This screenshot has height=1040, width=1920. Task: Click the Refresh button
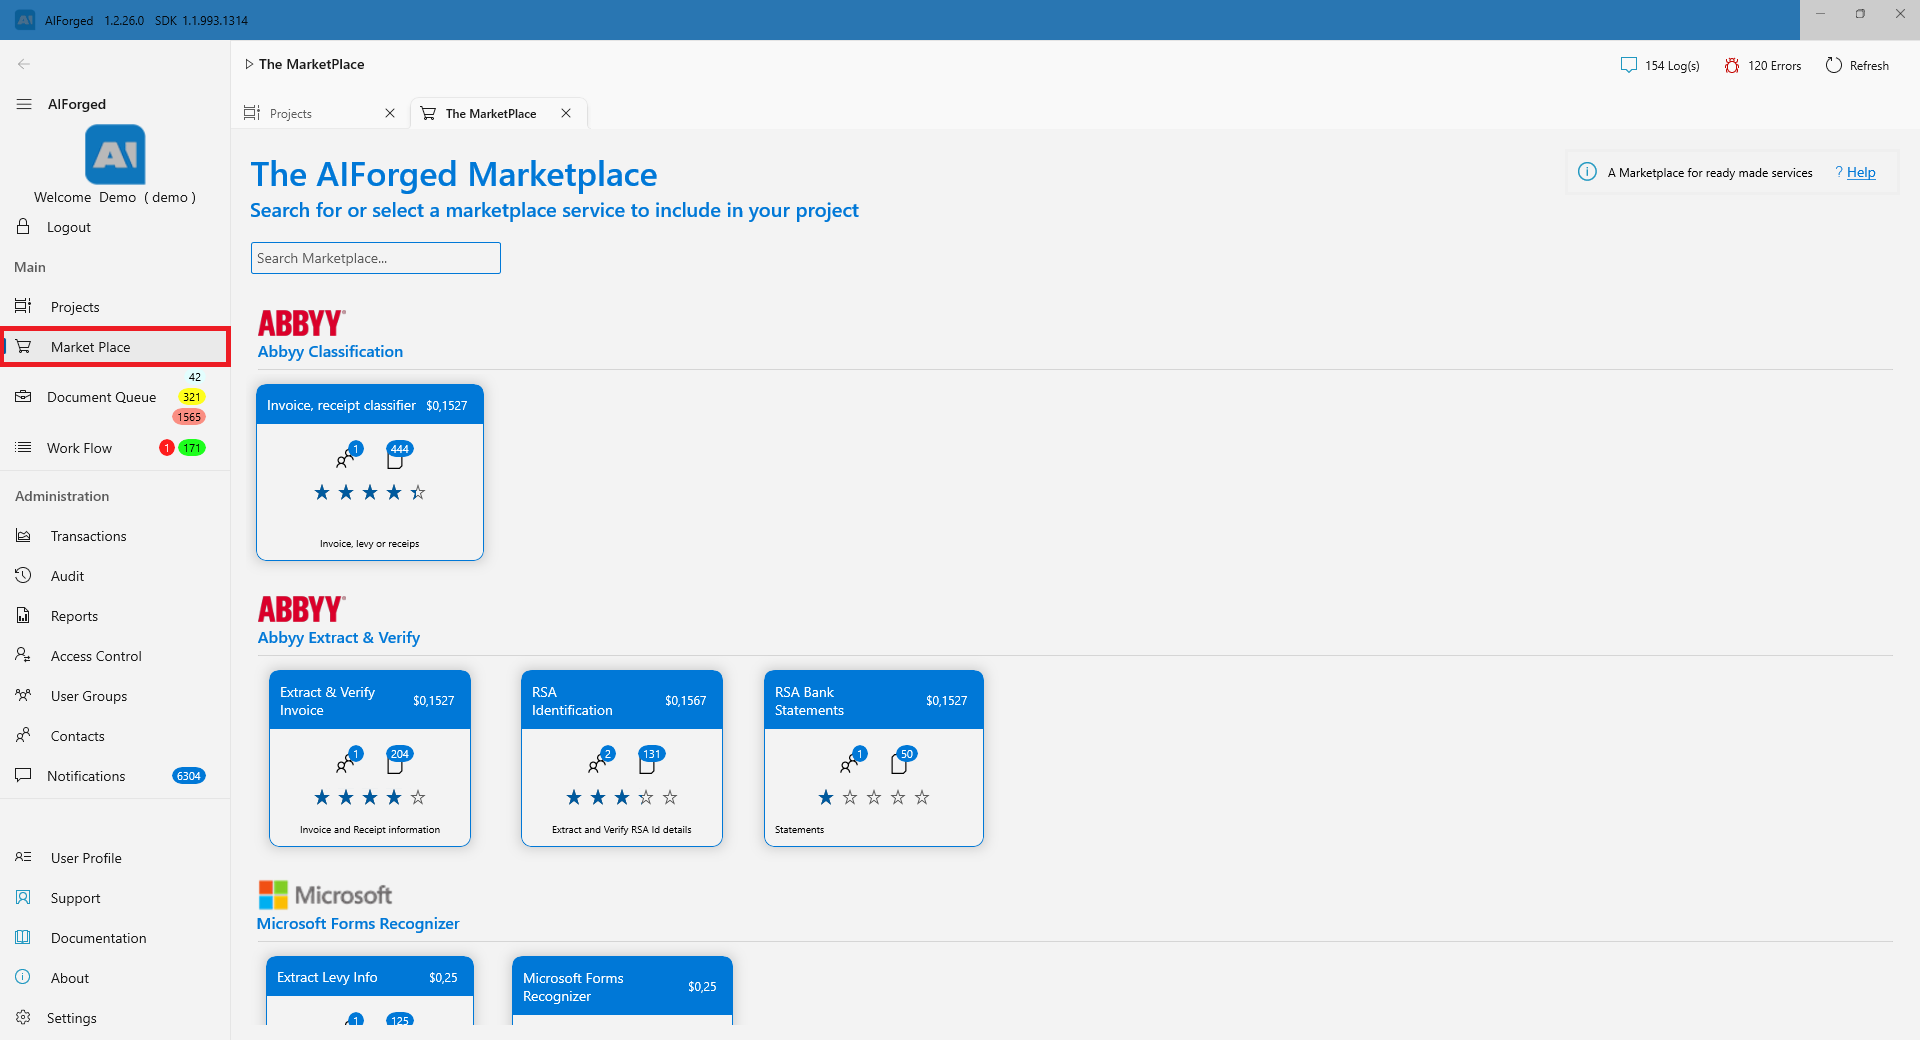click(x=1857, y=65)
